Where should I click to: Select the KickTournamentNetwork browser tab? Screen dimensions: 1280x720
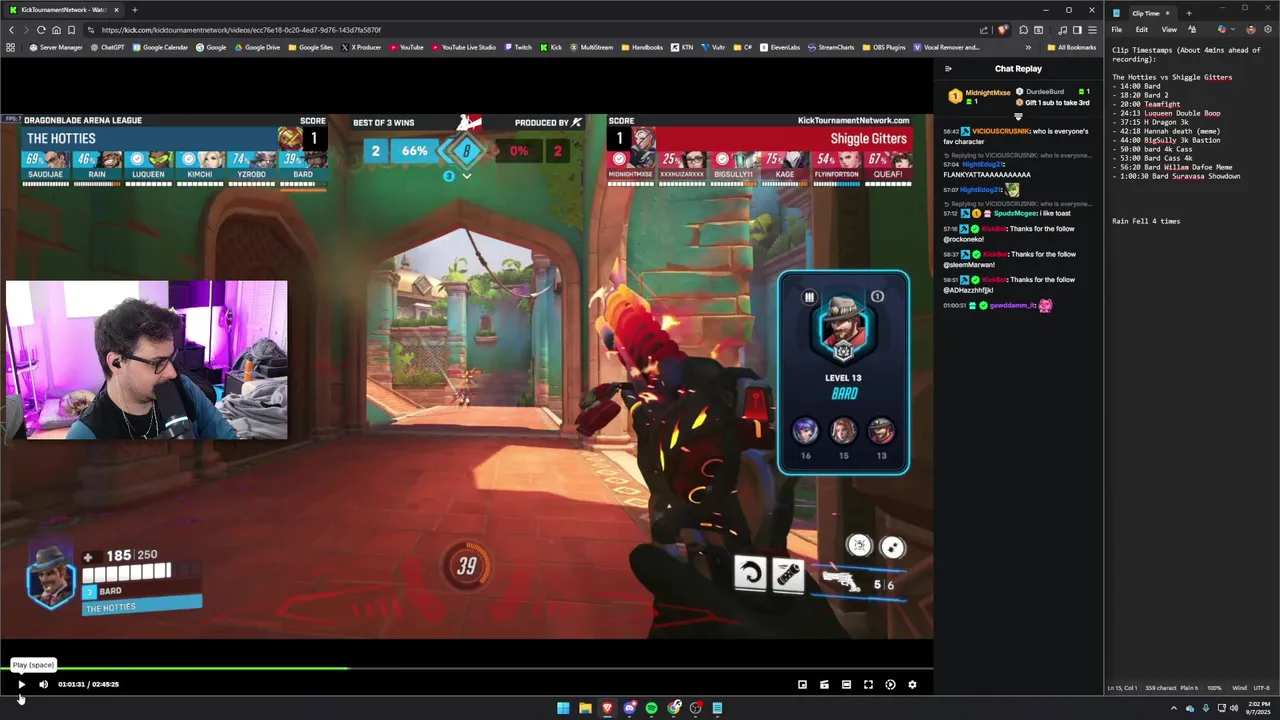[x=63, y=10]
